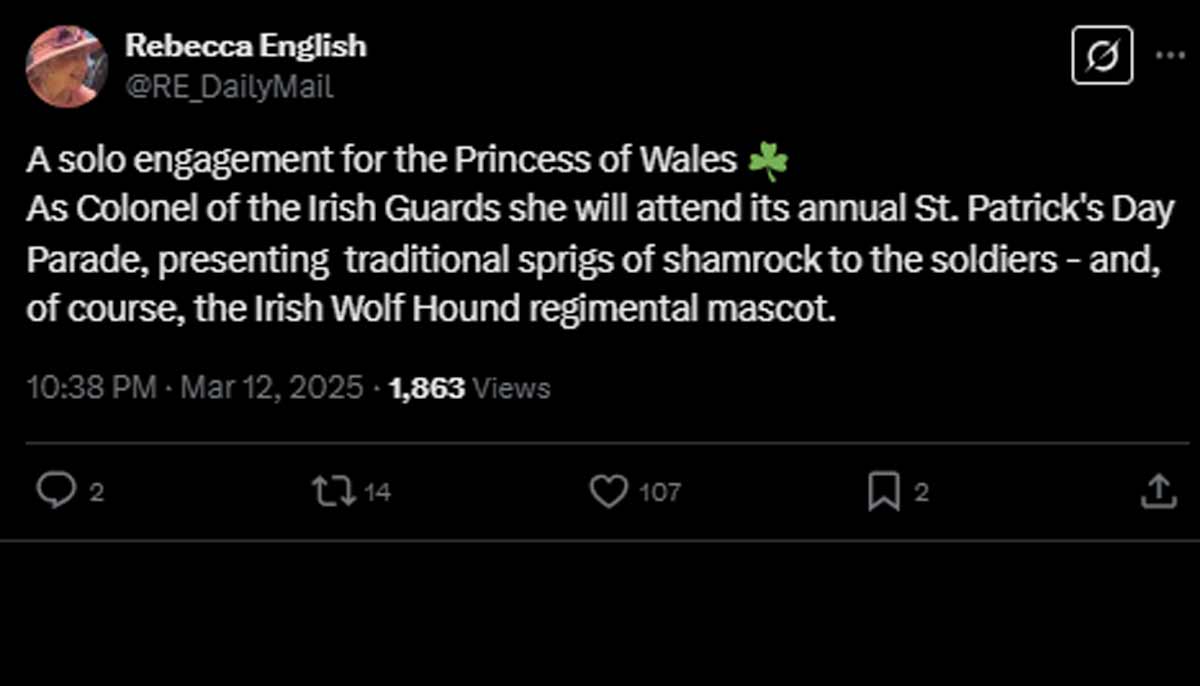This screenshot has width=1200, height=686.
Task: Click the share upload arrow icon
Action: click(x=1157, y=491)
